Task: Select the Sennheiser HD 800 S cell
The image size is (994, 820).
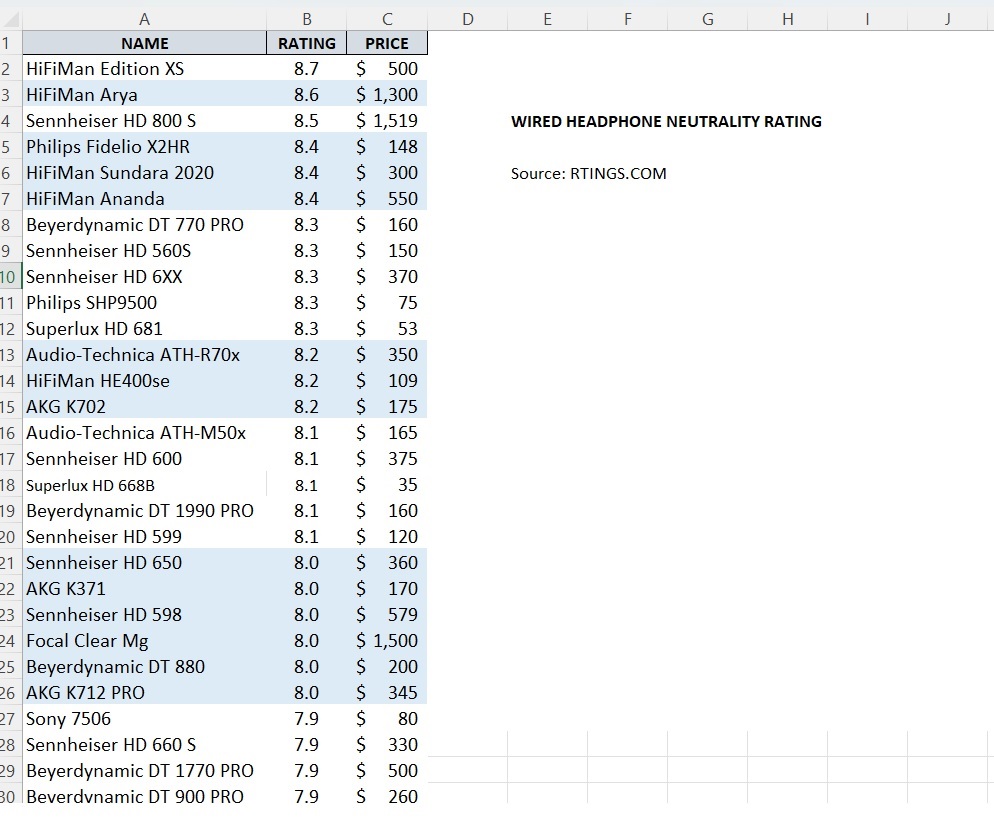Action: coord(145,120)
